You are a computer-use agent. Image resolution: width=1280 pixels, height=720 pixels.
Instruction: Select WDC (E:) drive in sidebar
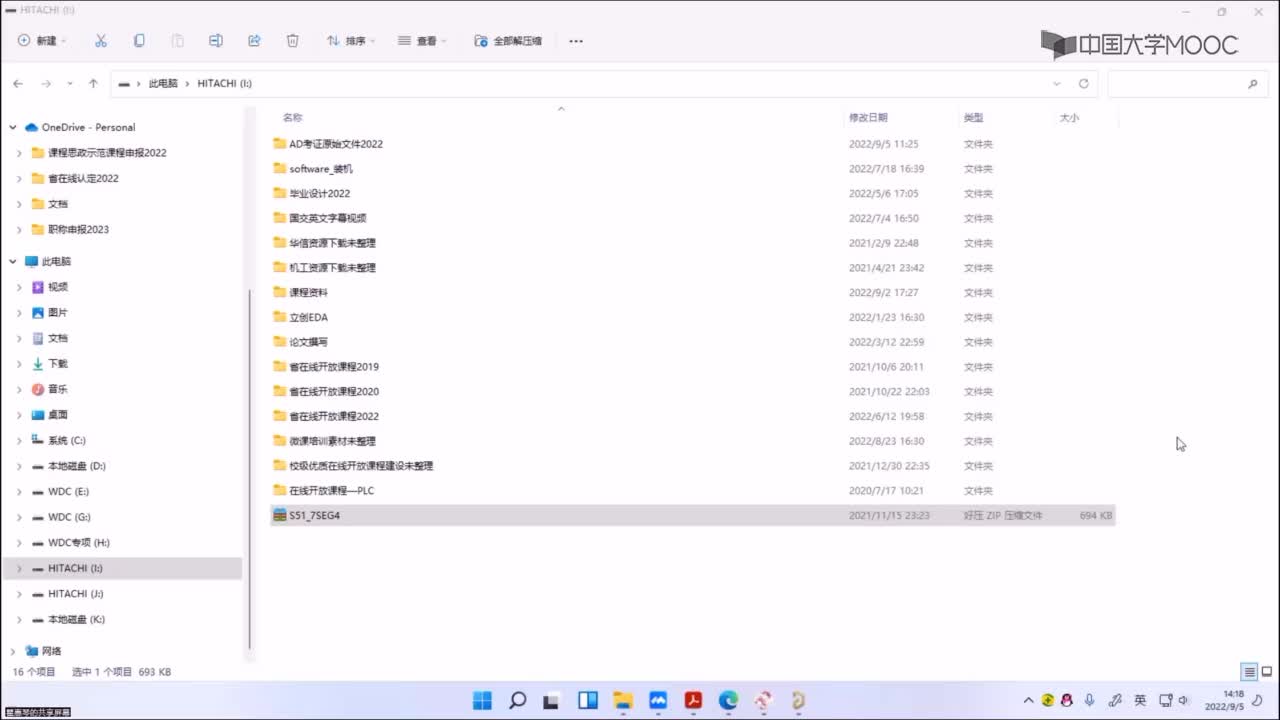point(68,492)
